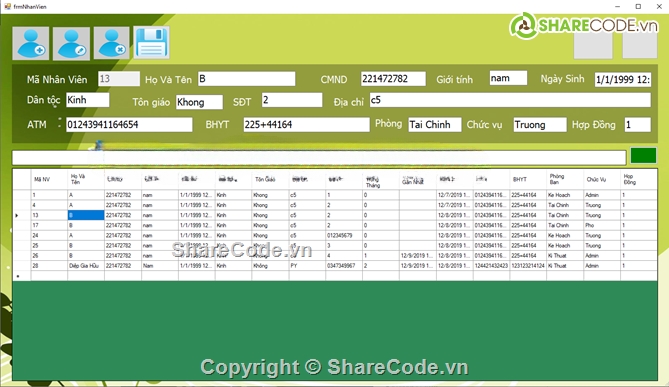Select the row selector for employee 17

(22, 225)
